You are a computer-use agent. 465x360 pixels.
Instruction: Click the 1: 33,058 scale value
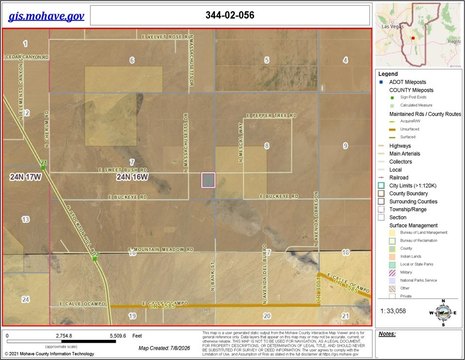click(393, 311)
